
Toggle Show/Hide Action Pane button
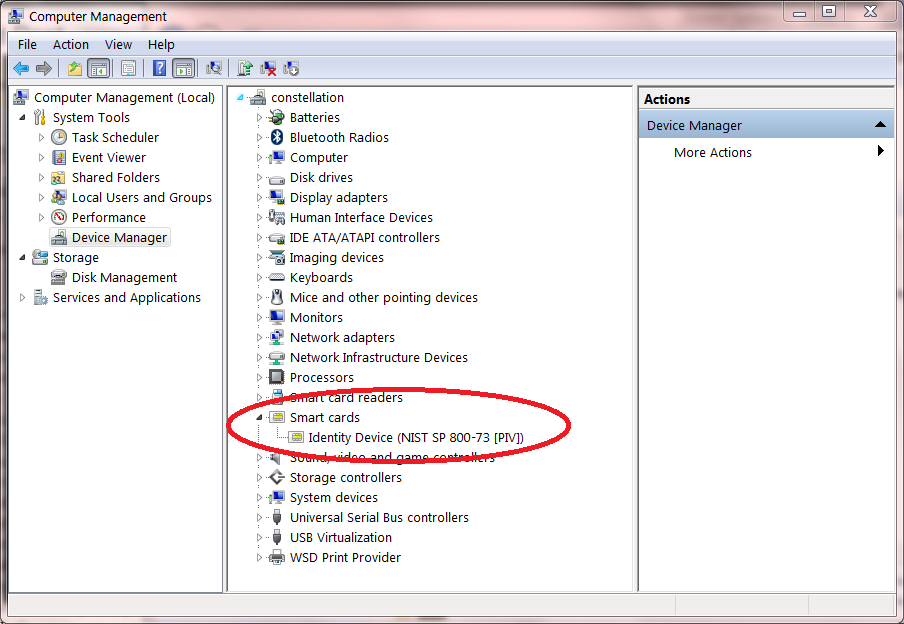coord(183,68)
